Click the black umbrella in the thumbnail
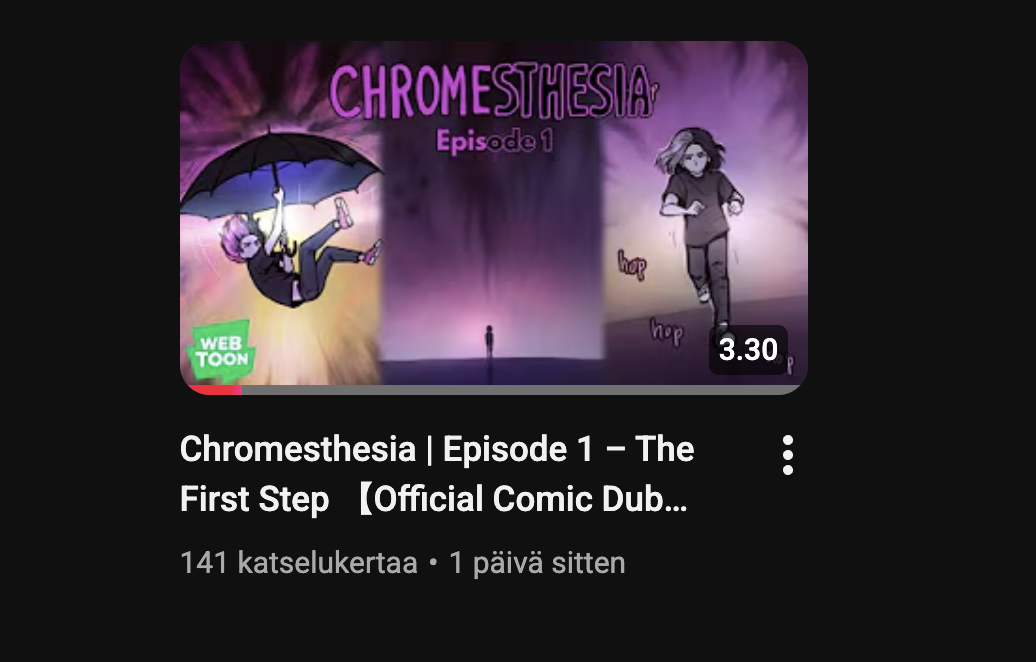 coord(281,172)
